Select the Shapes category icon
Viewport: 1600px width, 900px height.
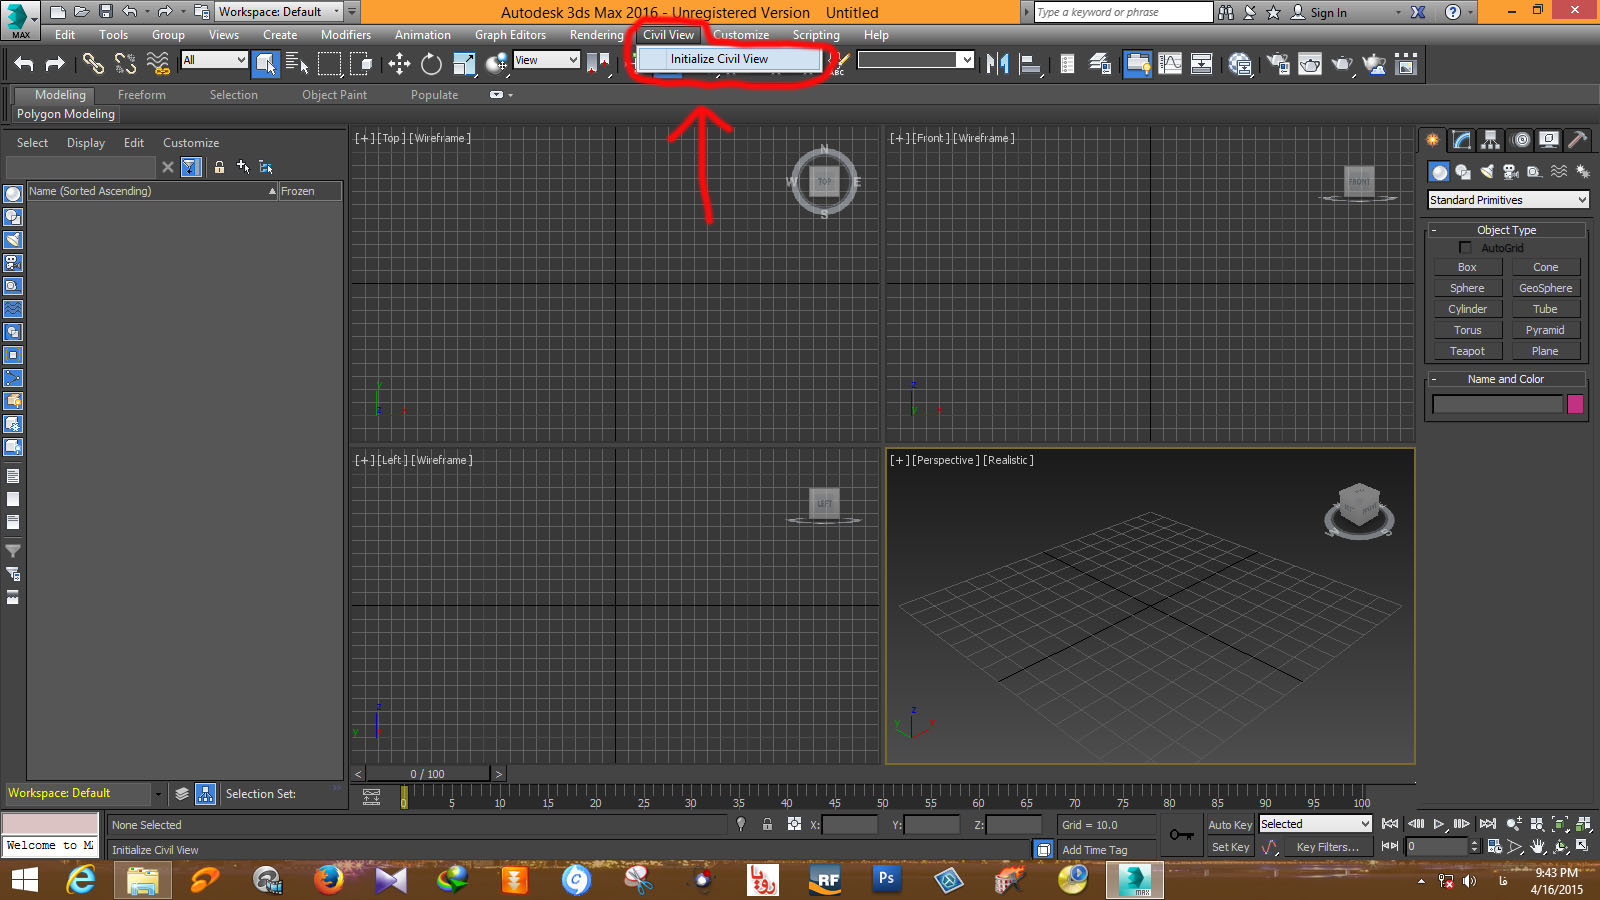pyautogui.click(x=1463, y=172)
